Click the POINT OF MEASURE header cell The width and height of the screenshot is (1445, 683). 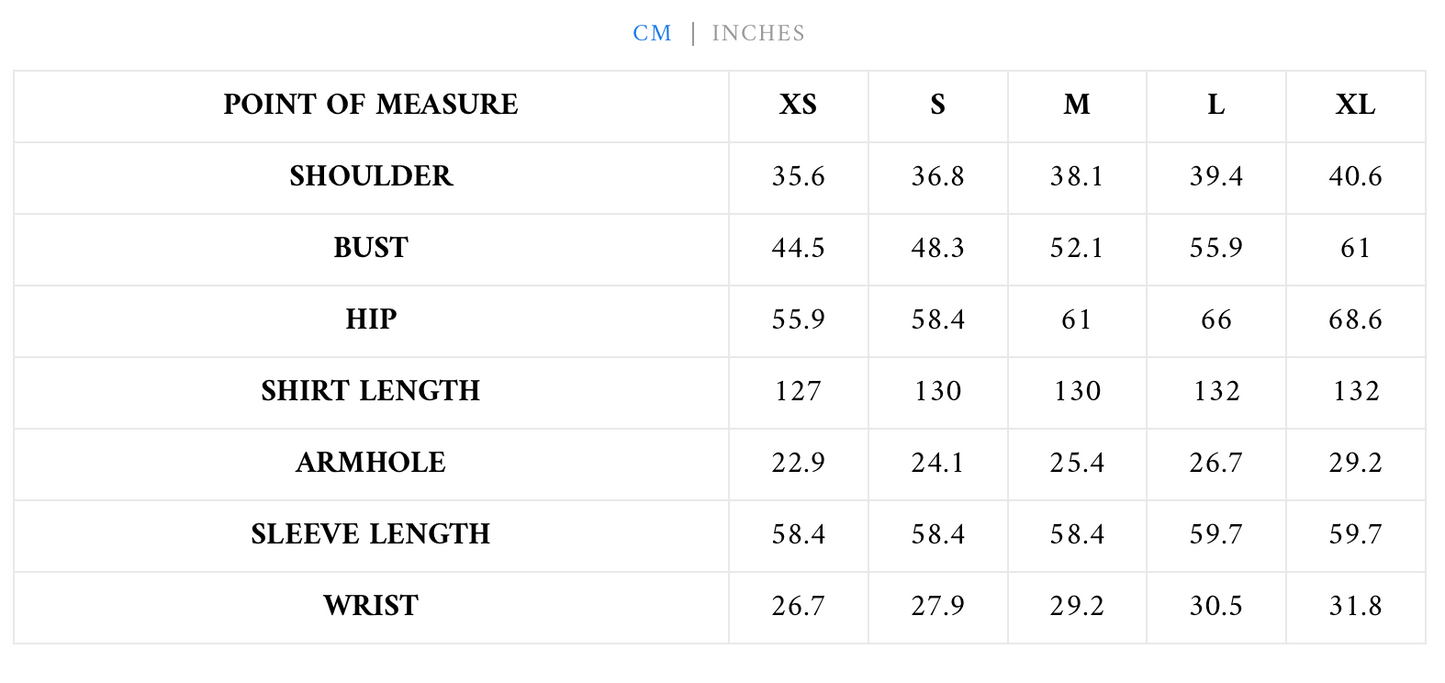pyautogui.click(x=371, y=105)
